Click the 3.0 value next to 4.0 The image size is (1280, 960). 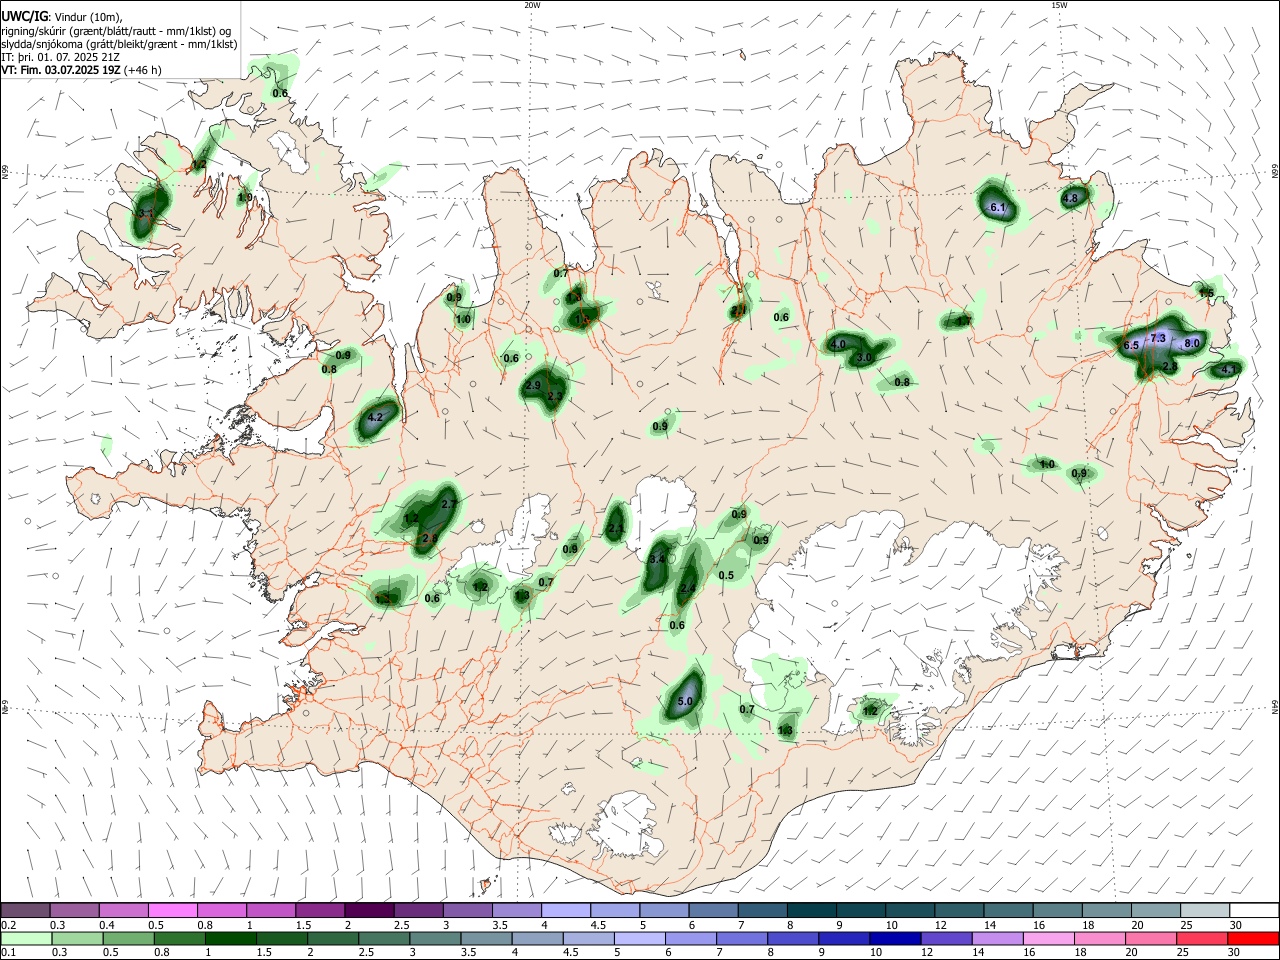coord(865,357)
